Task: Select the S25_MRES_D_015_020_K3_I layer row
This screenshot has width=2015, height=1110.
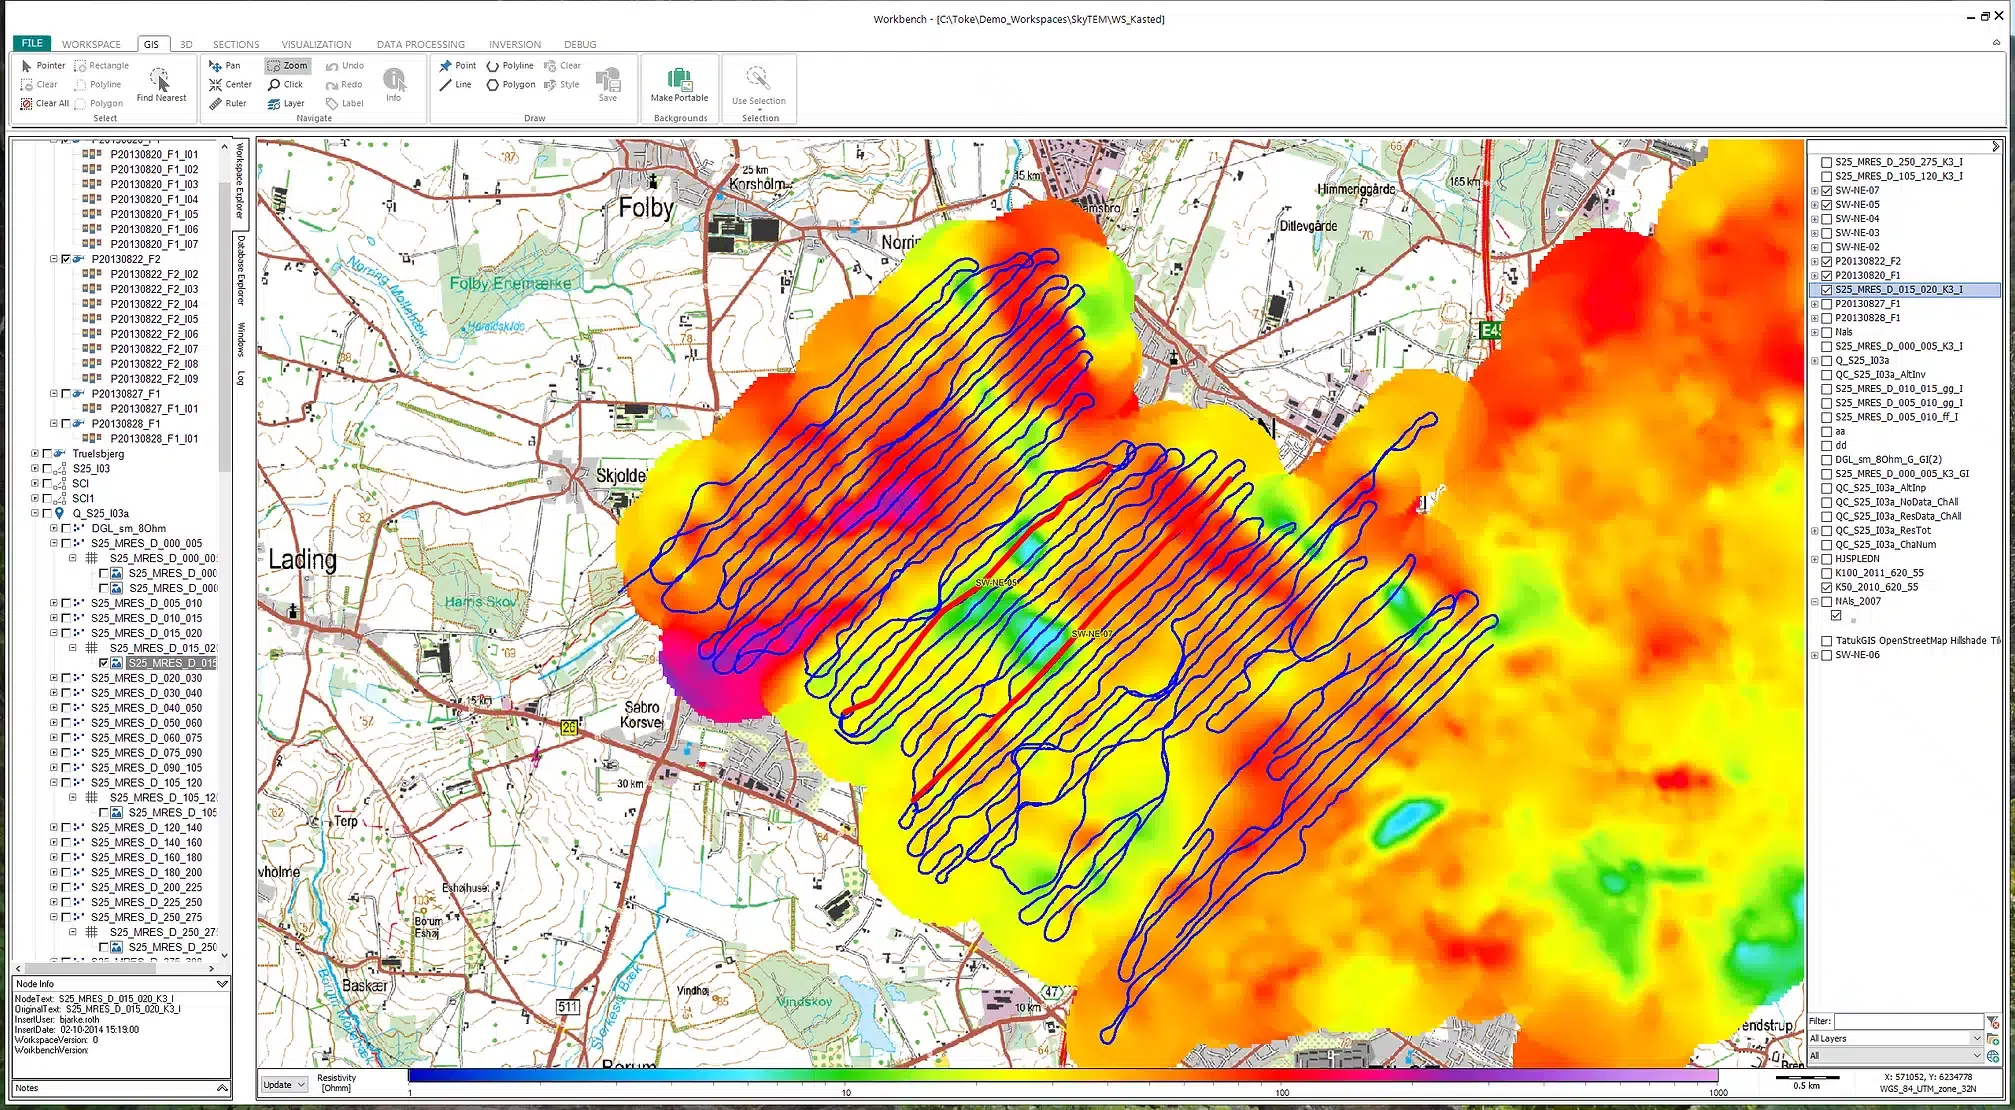Action: [1905, 290]
